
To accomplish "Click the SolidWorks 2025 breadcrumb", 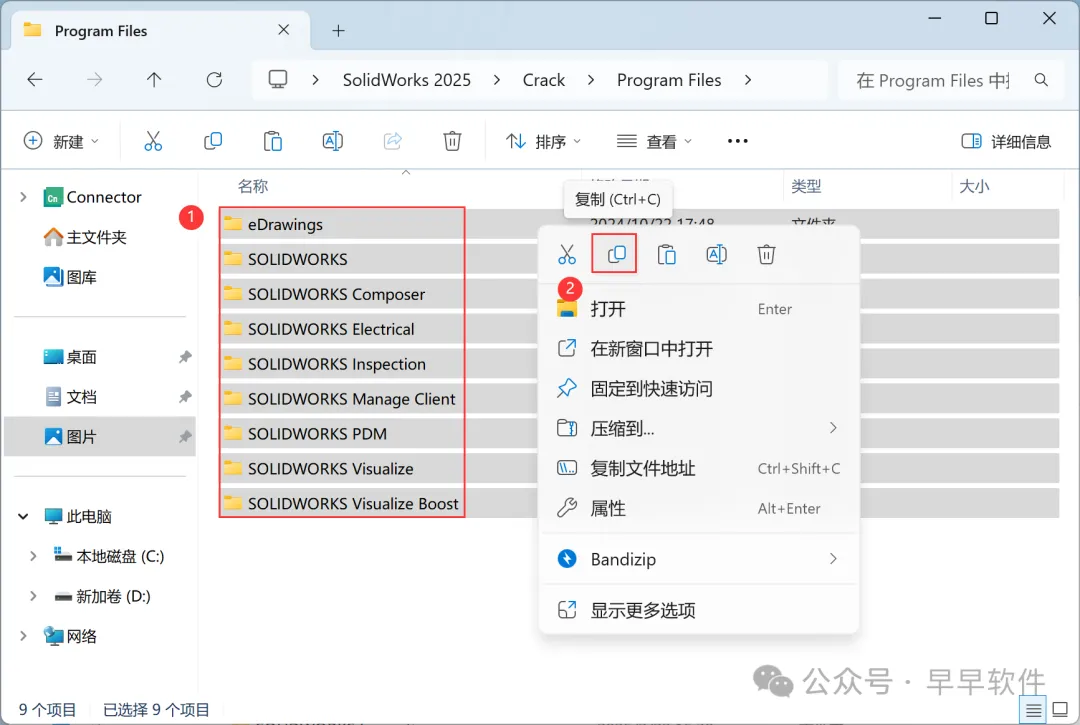I will tap(406, 80).
